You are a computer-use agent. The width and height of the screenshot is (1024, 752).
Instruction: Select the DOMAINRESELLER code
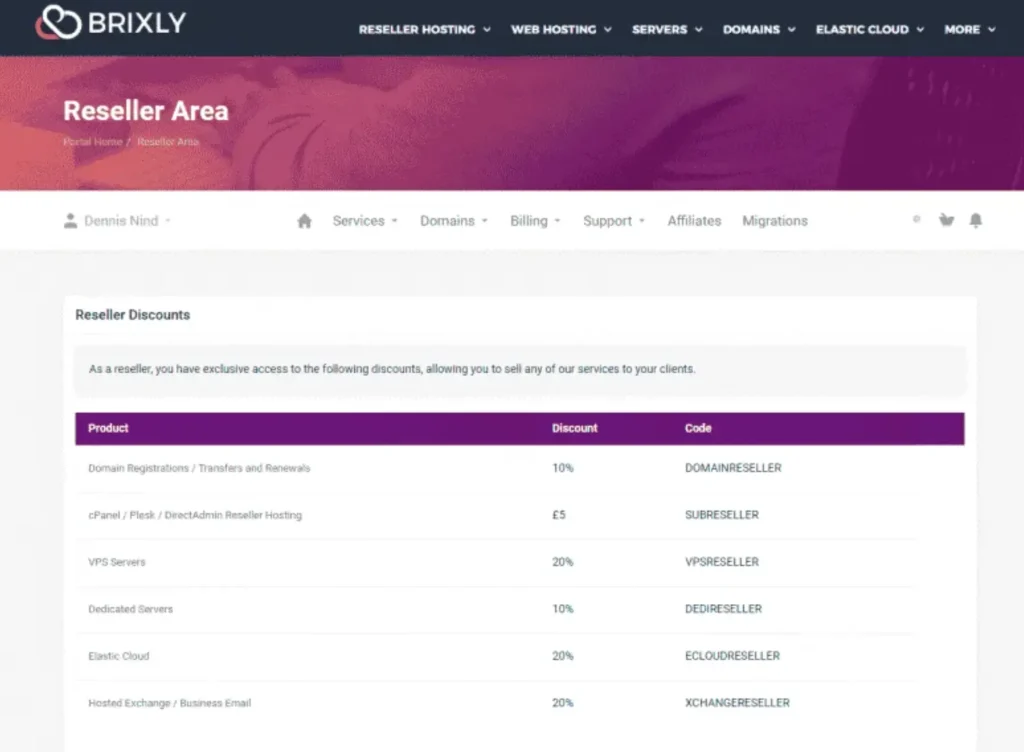pyautogui.click(x=733, y=468)
